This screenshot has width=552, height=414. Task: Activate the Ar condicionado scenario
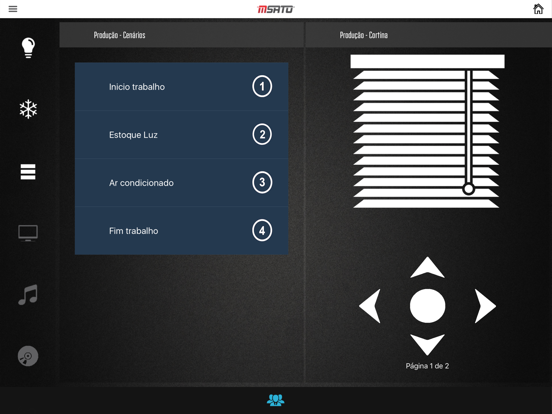pos(182,183)
